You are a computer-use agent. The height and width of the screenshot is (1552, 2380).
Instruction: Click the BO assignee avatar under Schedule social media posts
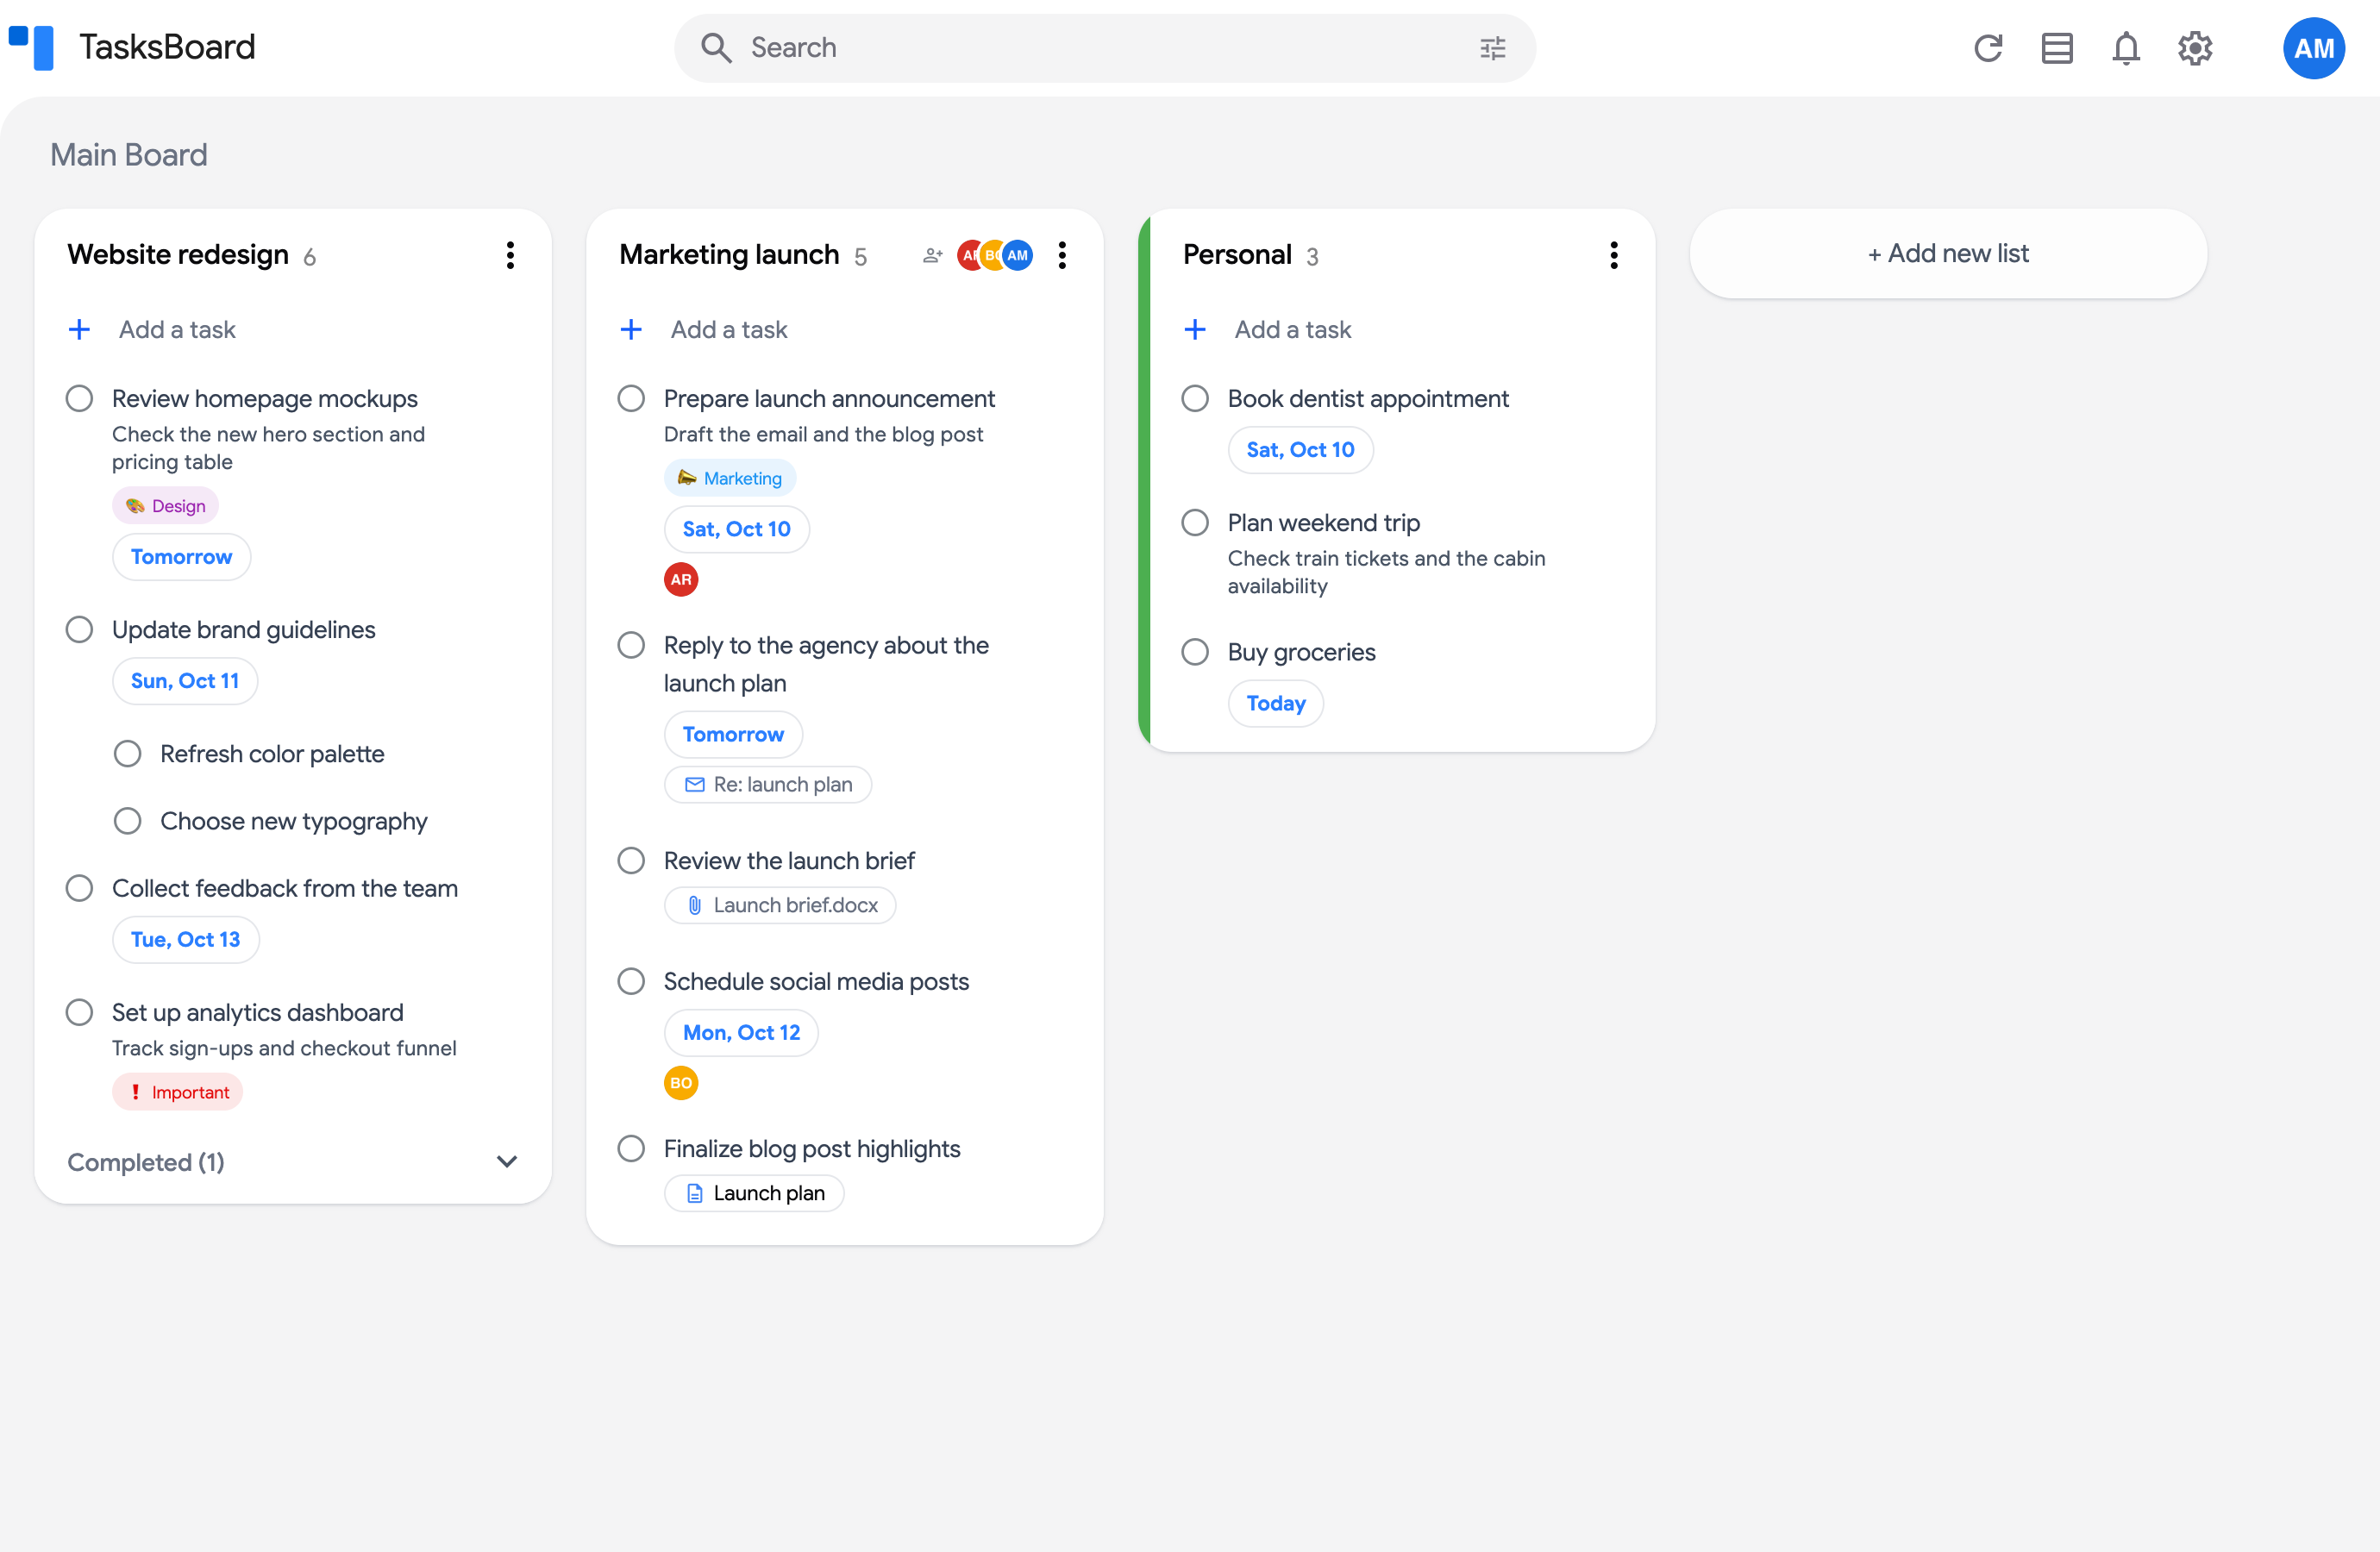[681, 1083]
